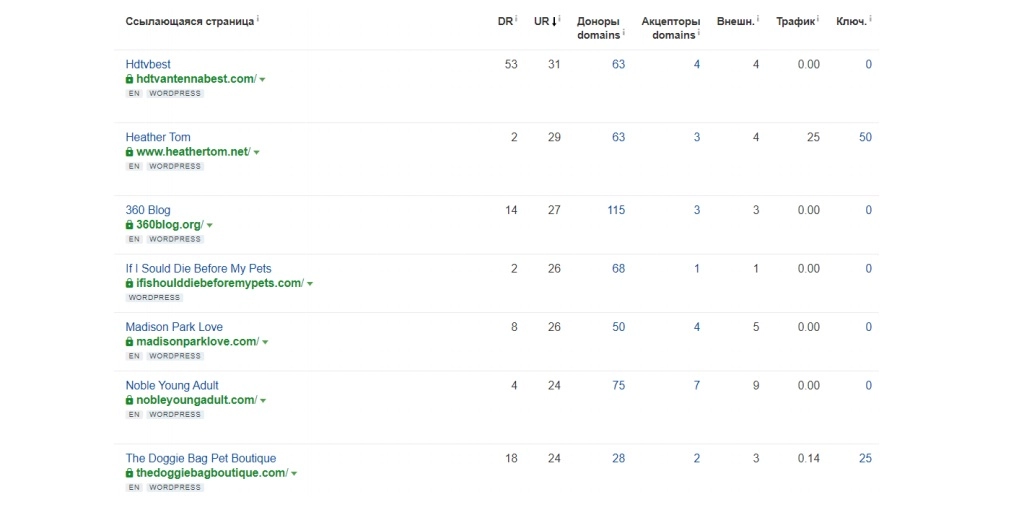Click the info icon beside Ключ. header
Image resolution: width=1024 pixels, height=516 pixels.
(871, 18)
